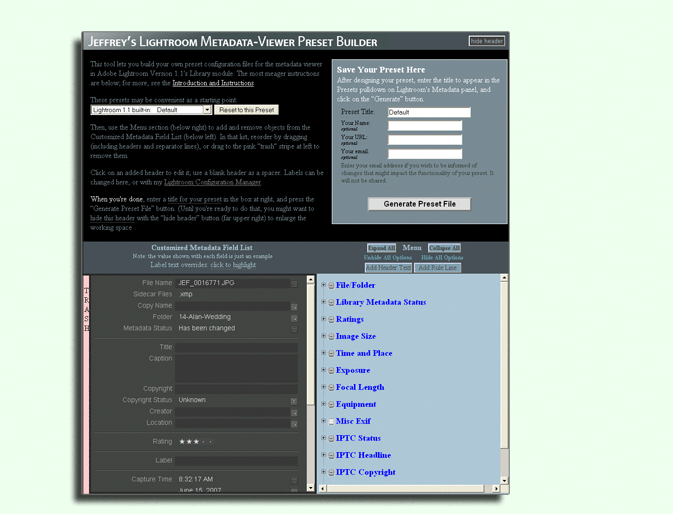Screen dimensions: 673x514
Task: Click the Your email input field
Action: (x=425, y=154)
